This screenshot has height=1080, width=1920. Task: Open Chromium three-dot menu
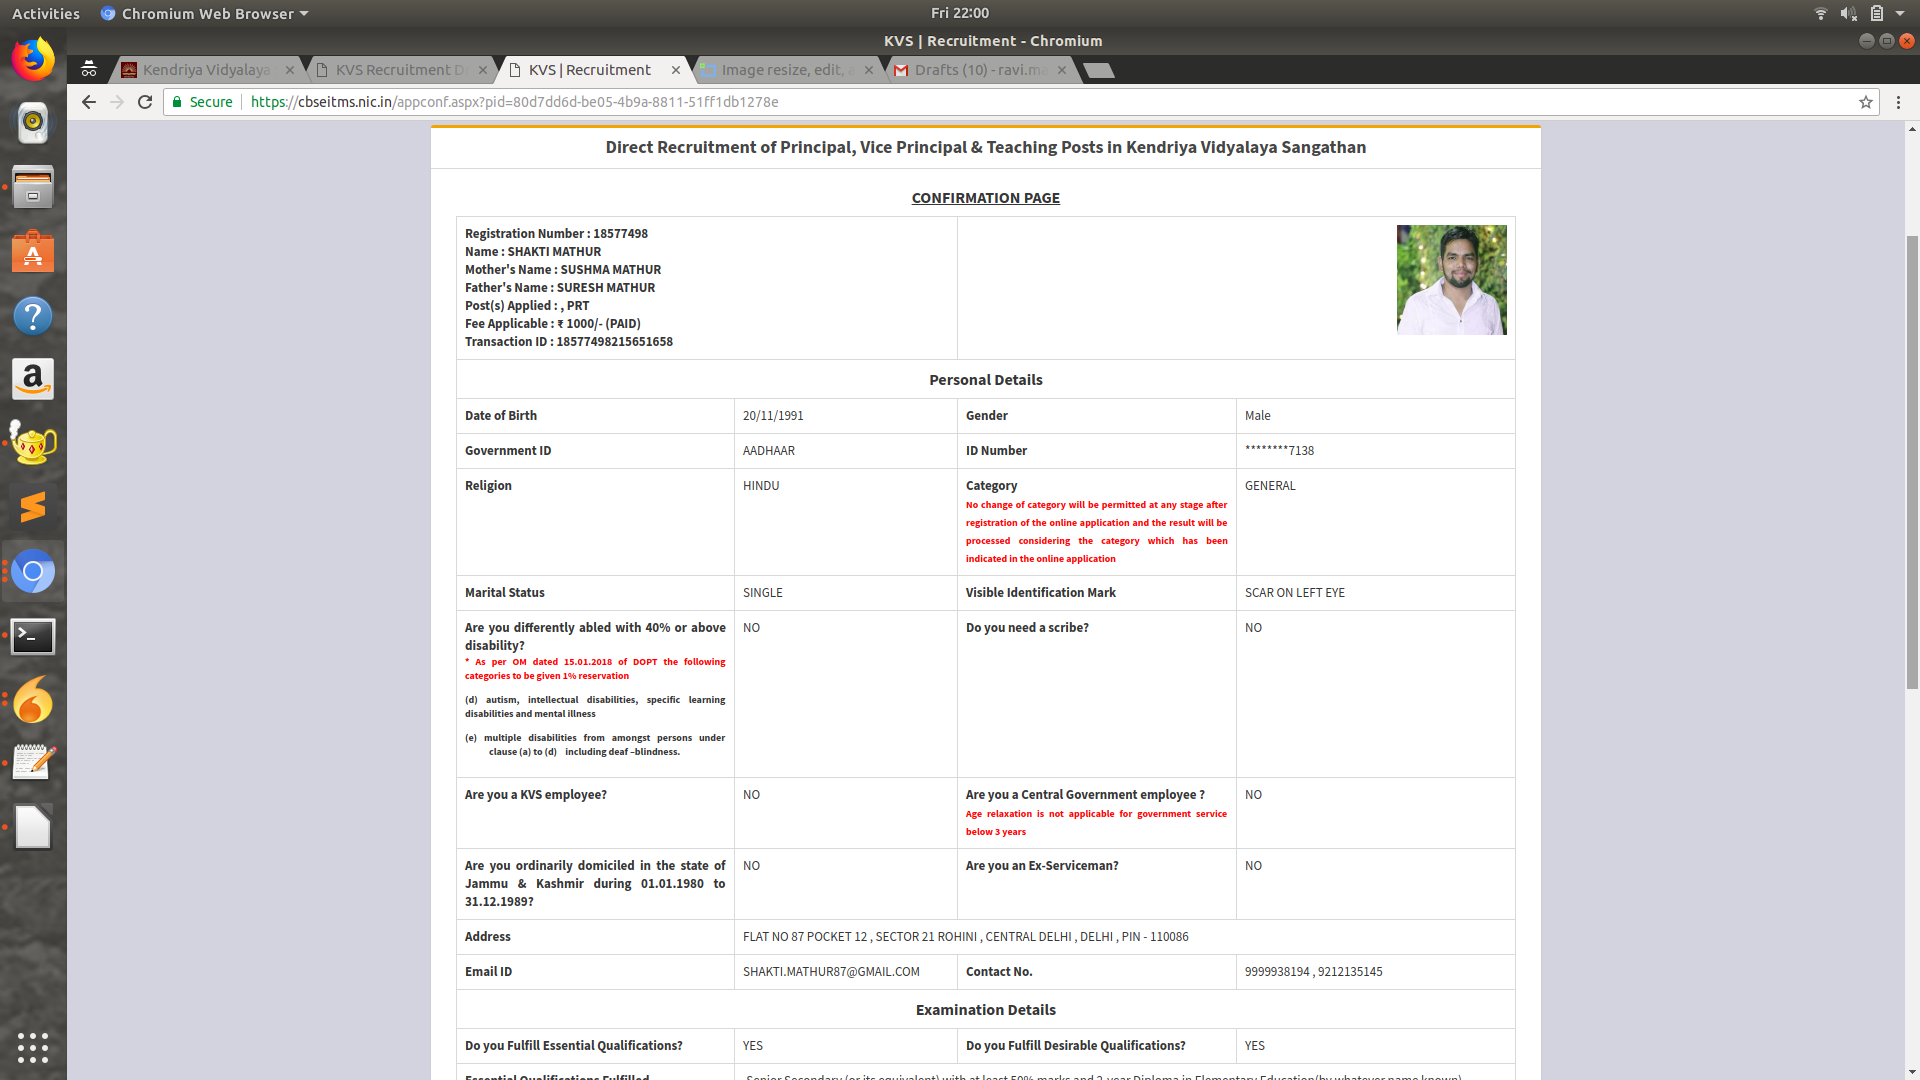[x=1898, y=102]
